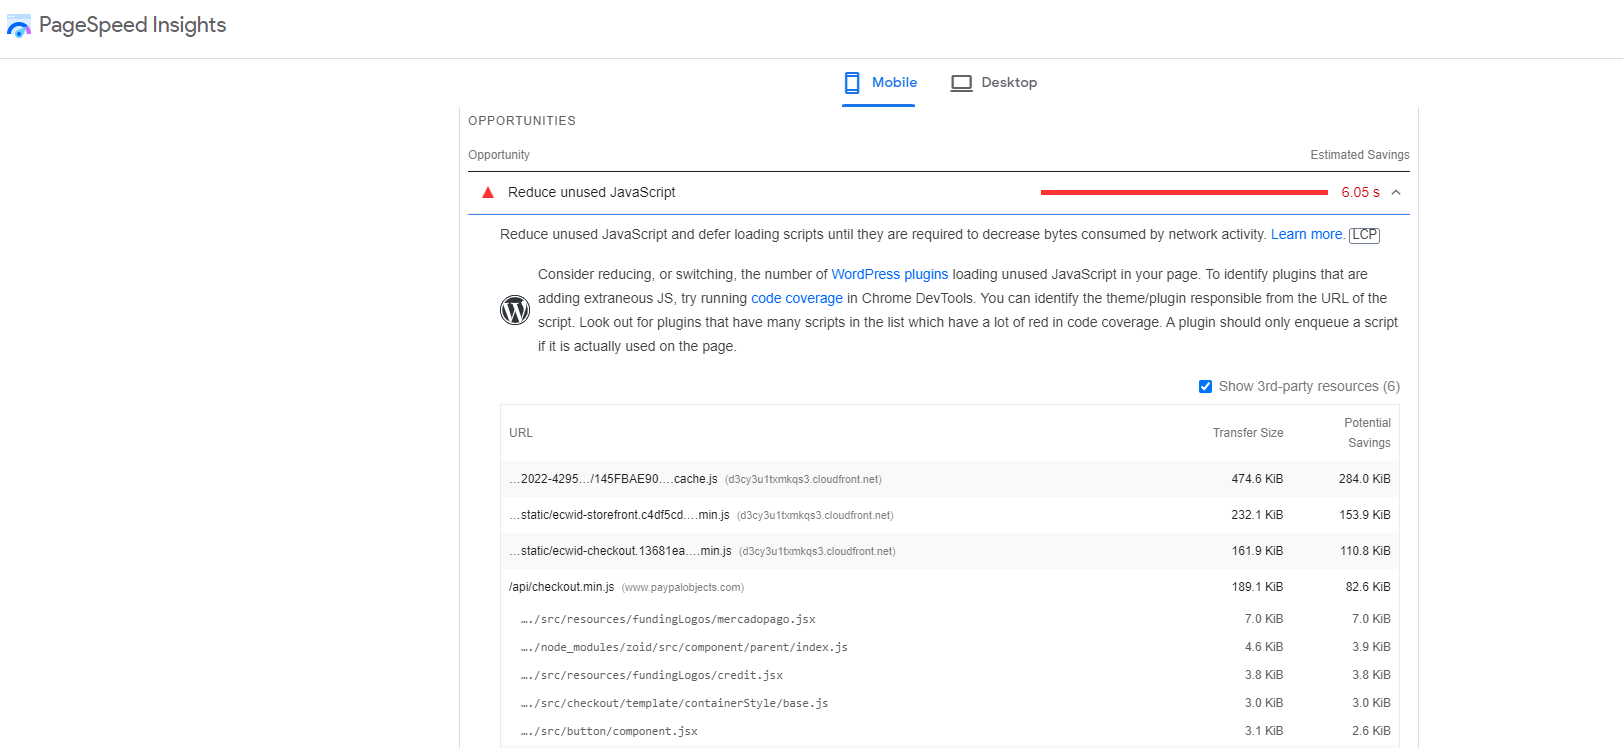Click the Transfer Size column header
This screenshot has height=748, width=1623.
[1248, 433]
